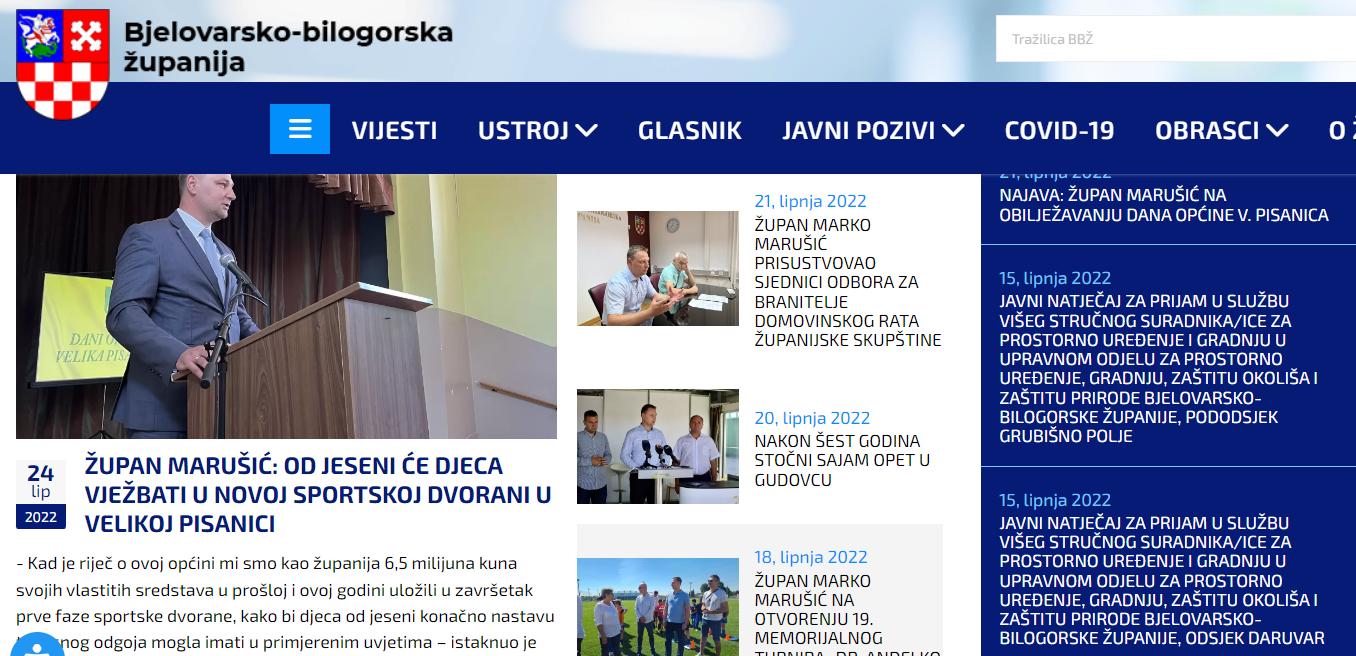
Task: Open headline about novoj sportskoj dvorani
Action: click(318, 494)
